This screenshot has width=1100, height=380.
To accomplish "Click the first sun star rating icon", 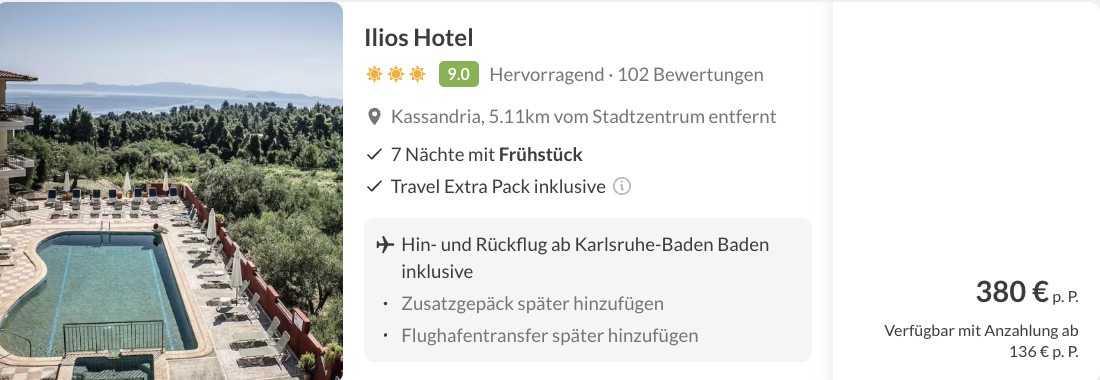I will pos(374,74).
